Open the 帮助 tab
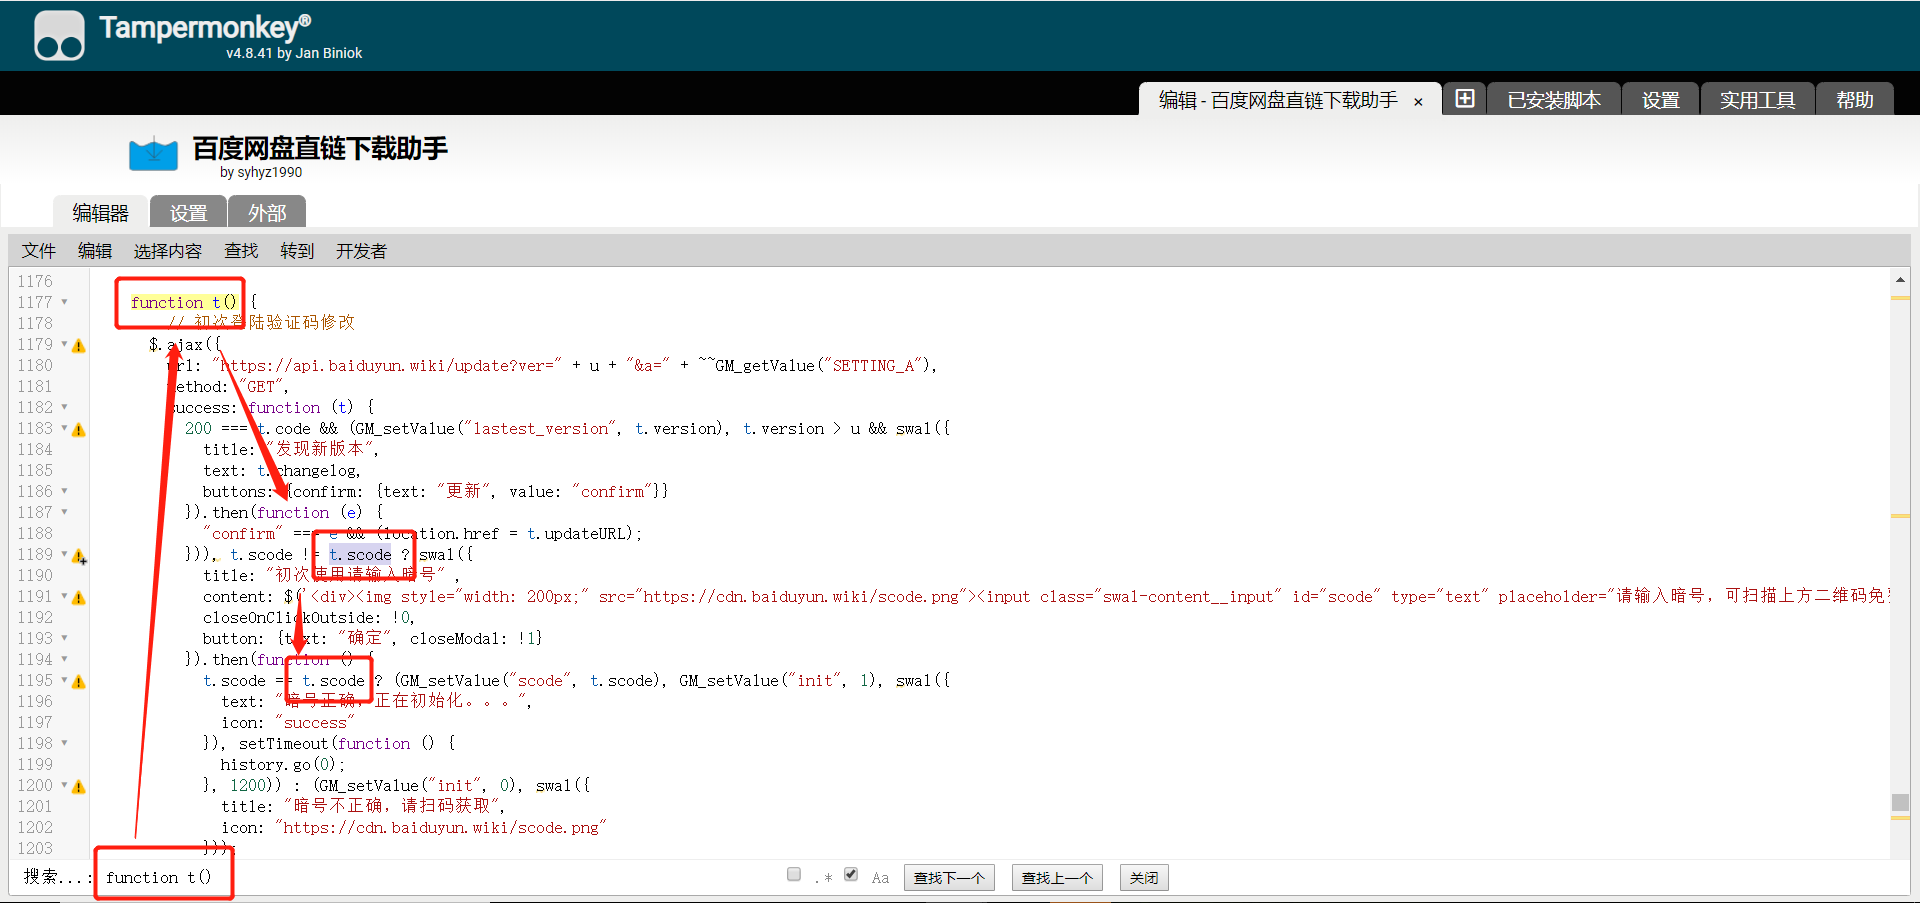 click(1854, 99)
